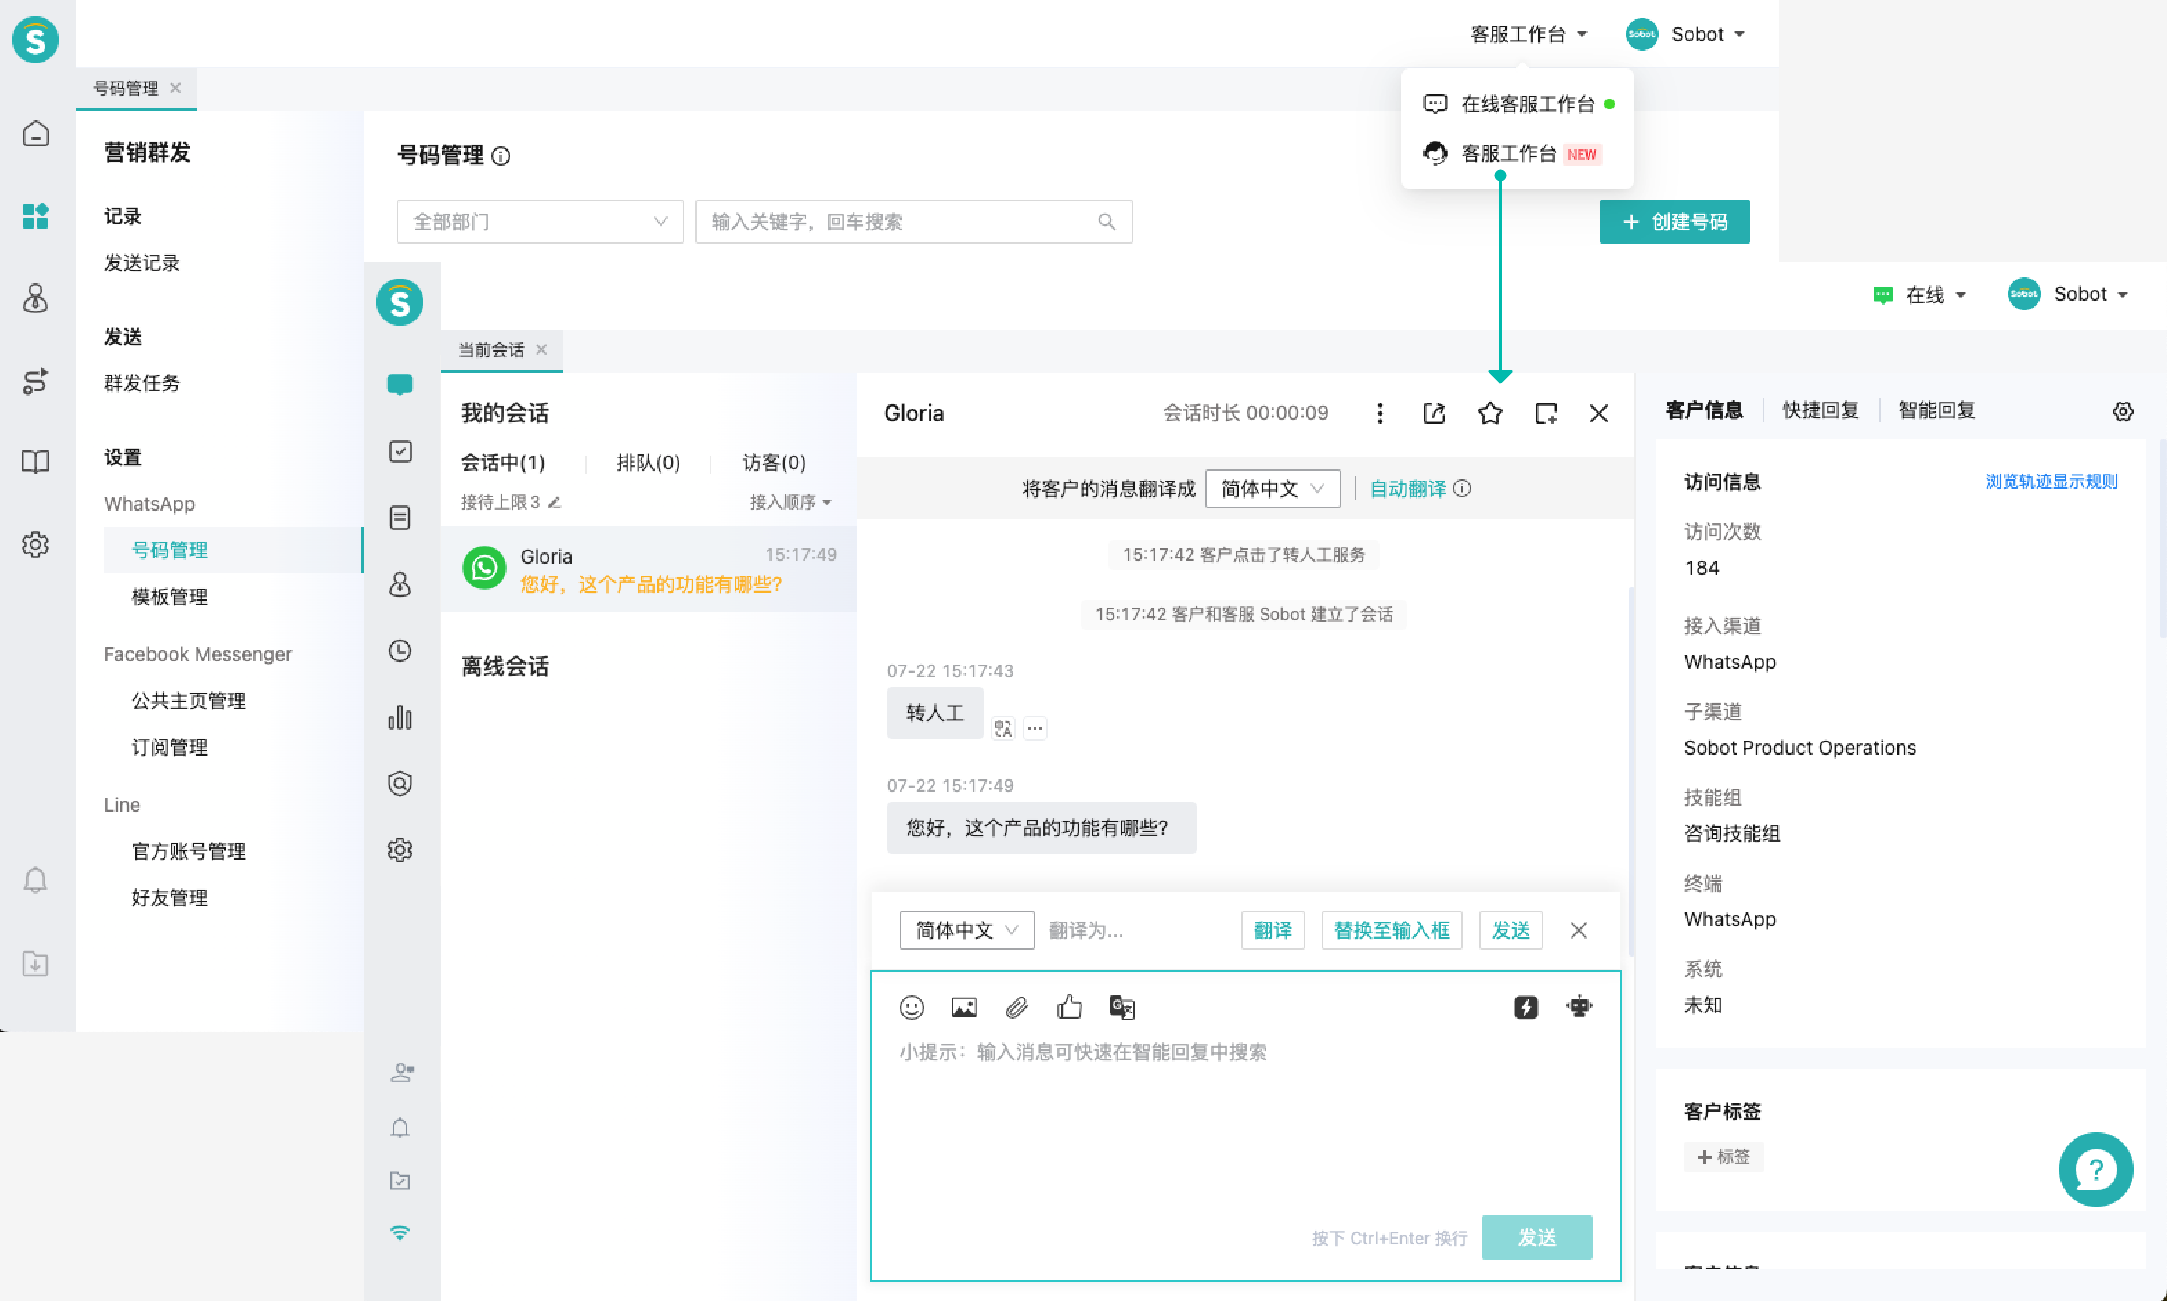Screen dimensions: 2167x1301
Task: Open 模板管理 in the settings menu
Action: click(x=170, y=597)
